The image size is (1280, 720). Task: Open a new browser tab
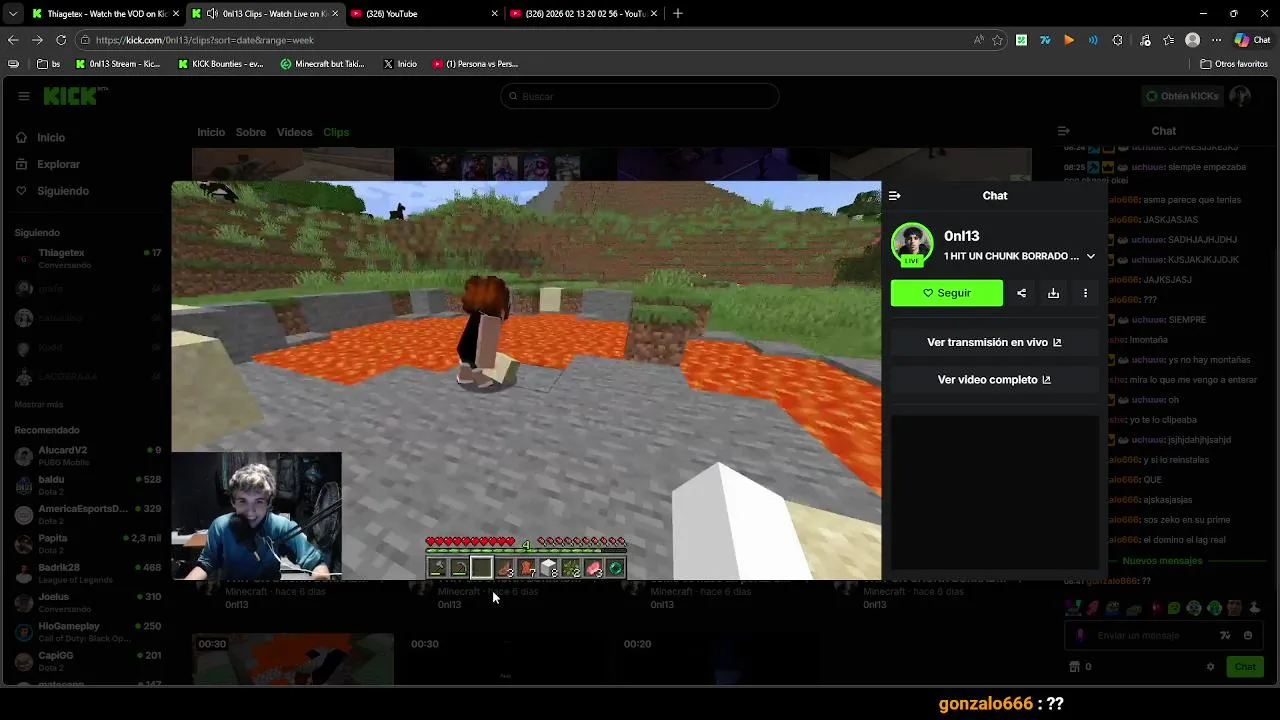[678, 14]
